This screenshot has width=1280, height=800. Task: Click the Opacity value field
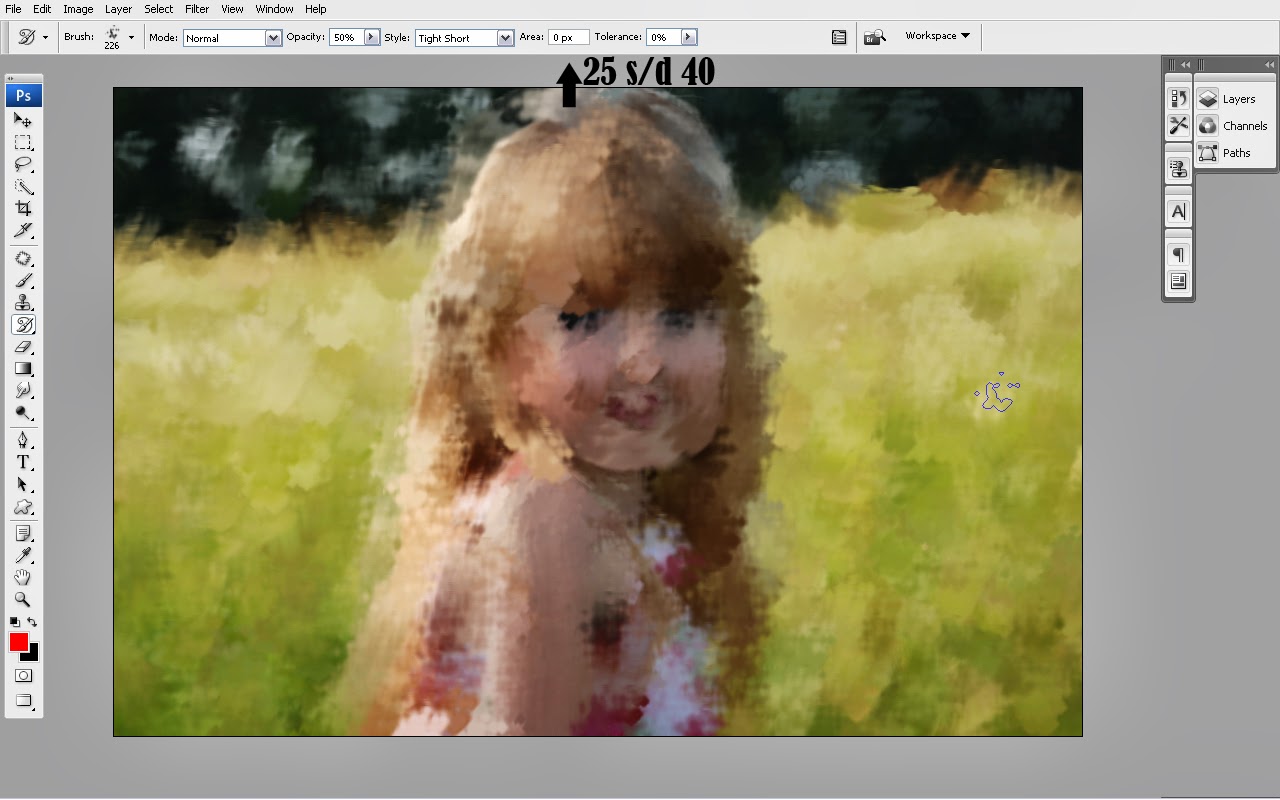pos(346,37)
